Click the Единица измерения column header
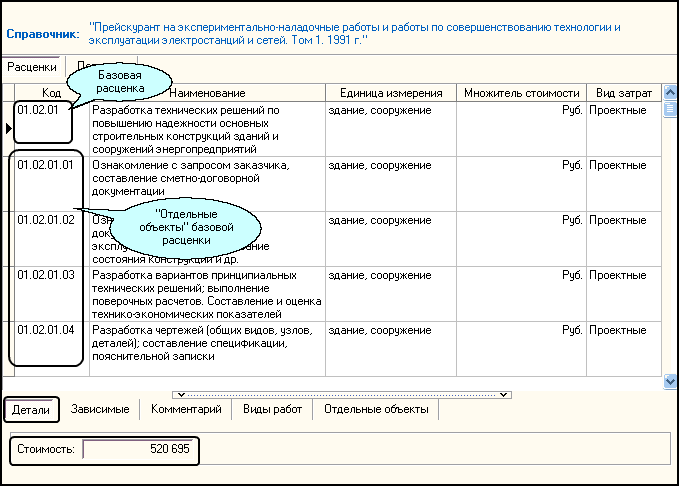679x486 pixels. click(390, 93)
